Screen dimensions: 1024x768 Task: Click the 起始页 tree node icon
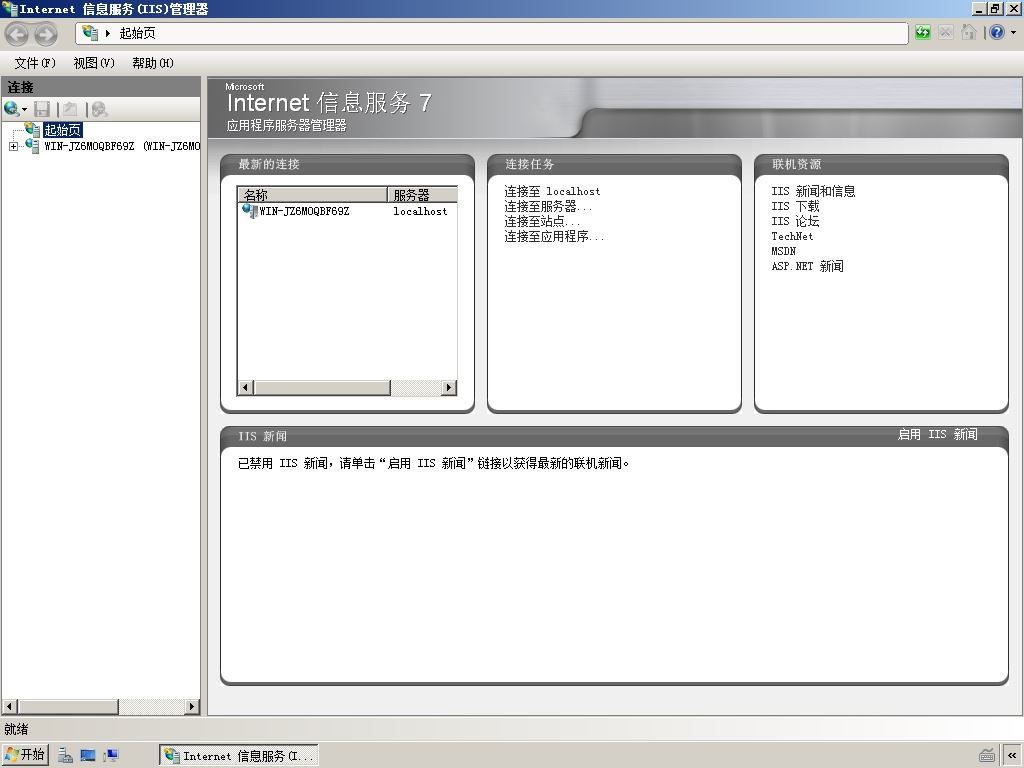tap(32, 129)
